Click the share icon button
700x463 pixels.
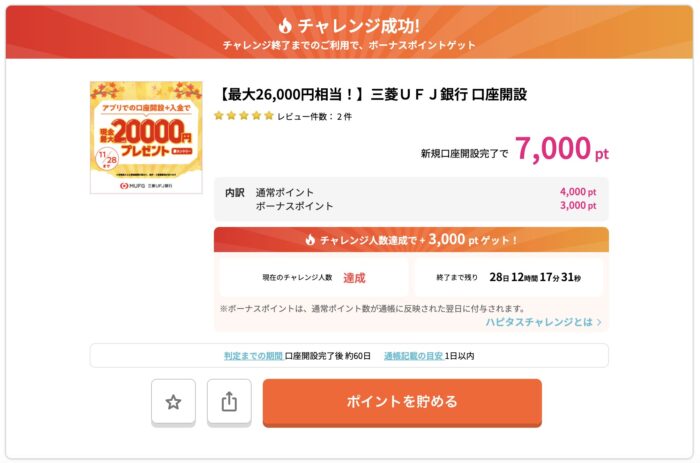pos(229,402)
